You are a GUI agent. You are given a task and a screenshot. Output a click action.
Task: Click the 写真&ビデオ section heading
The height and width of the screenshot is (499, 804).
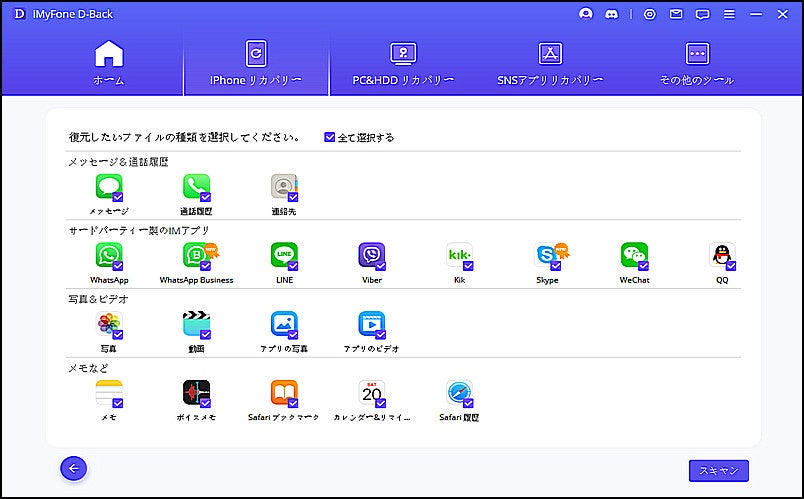click(98, 300)
